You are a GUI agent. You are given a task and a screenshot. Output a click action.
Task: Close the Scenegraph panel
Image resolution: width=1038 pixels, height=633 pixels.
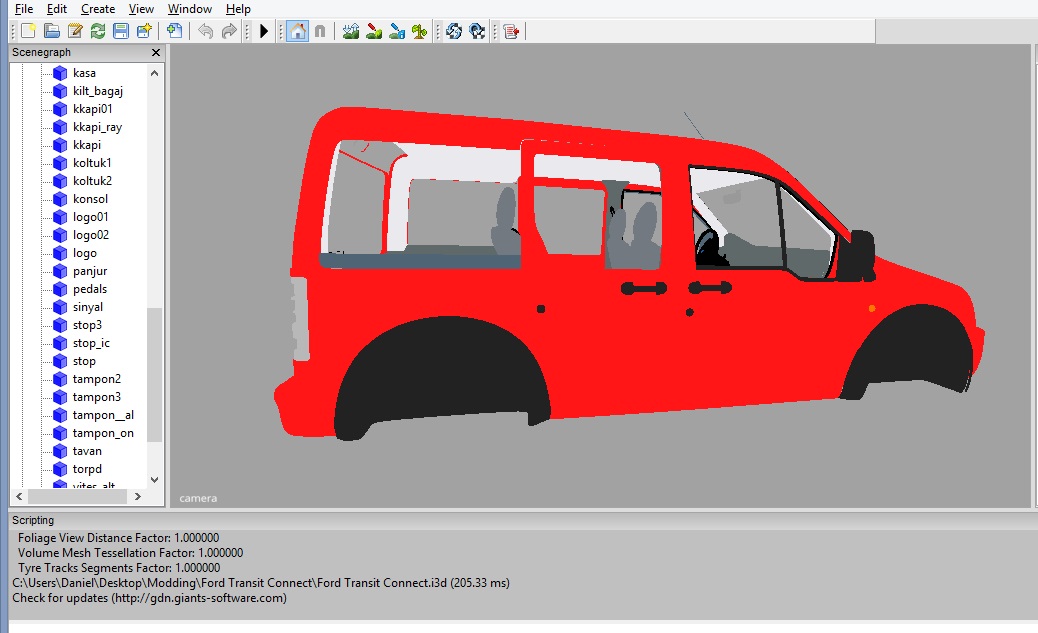pos(156,52)
